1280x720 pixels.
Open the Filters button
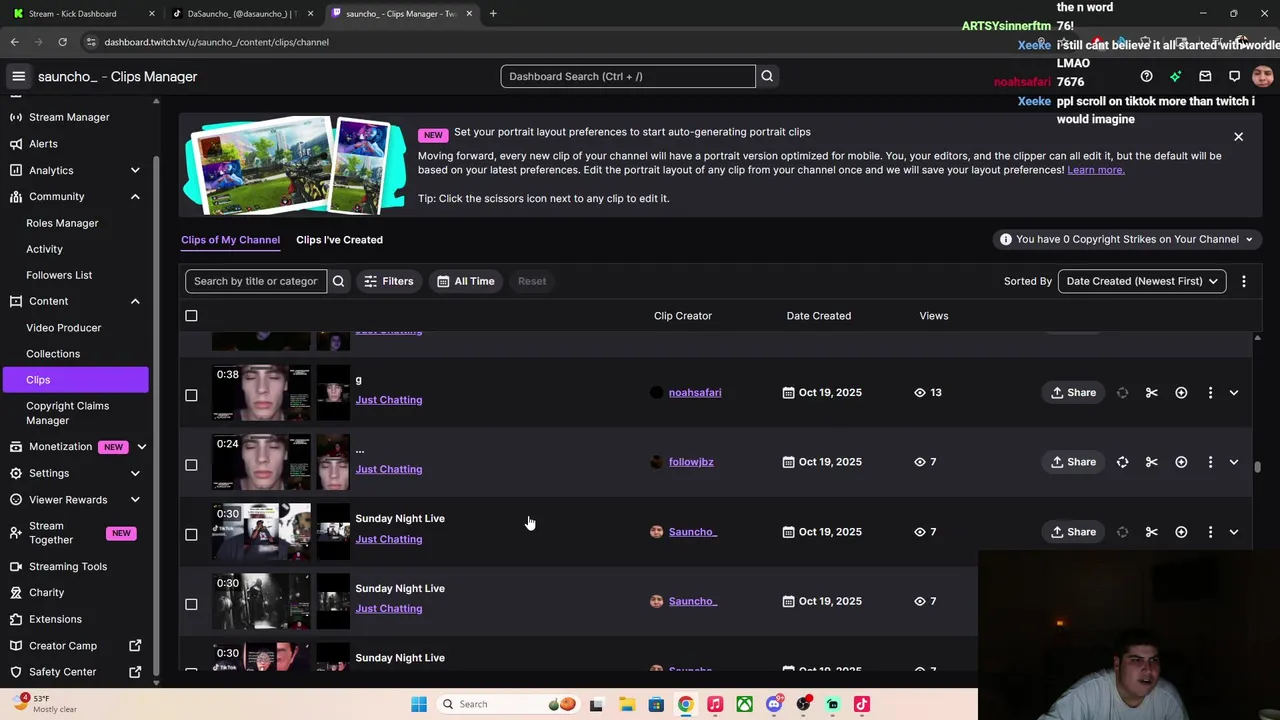pos(388,281)
